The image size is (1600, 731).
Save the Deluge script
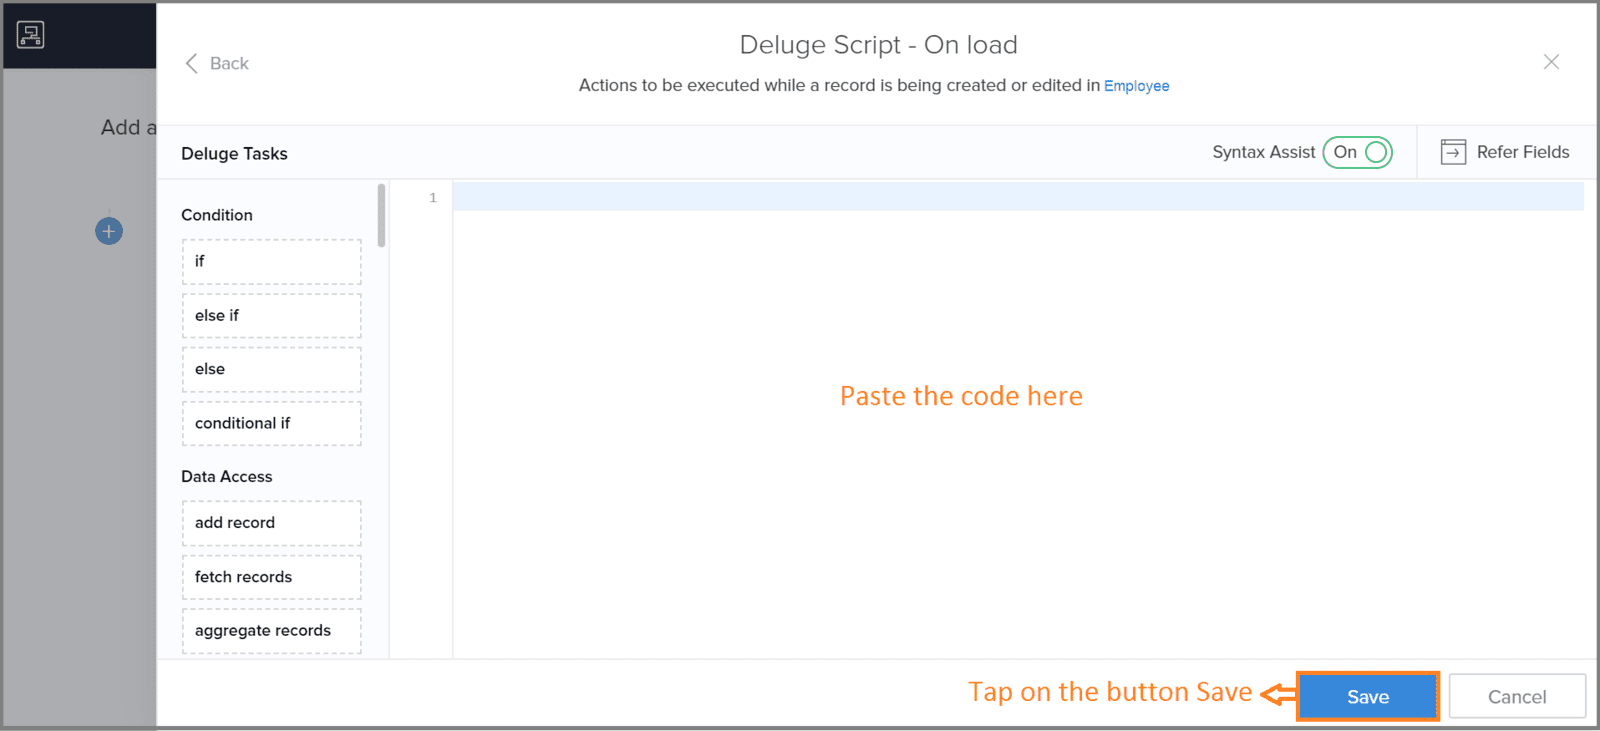coord(1368,697)
